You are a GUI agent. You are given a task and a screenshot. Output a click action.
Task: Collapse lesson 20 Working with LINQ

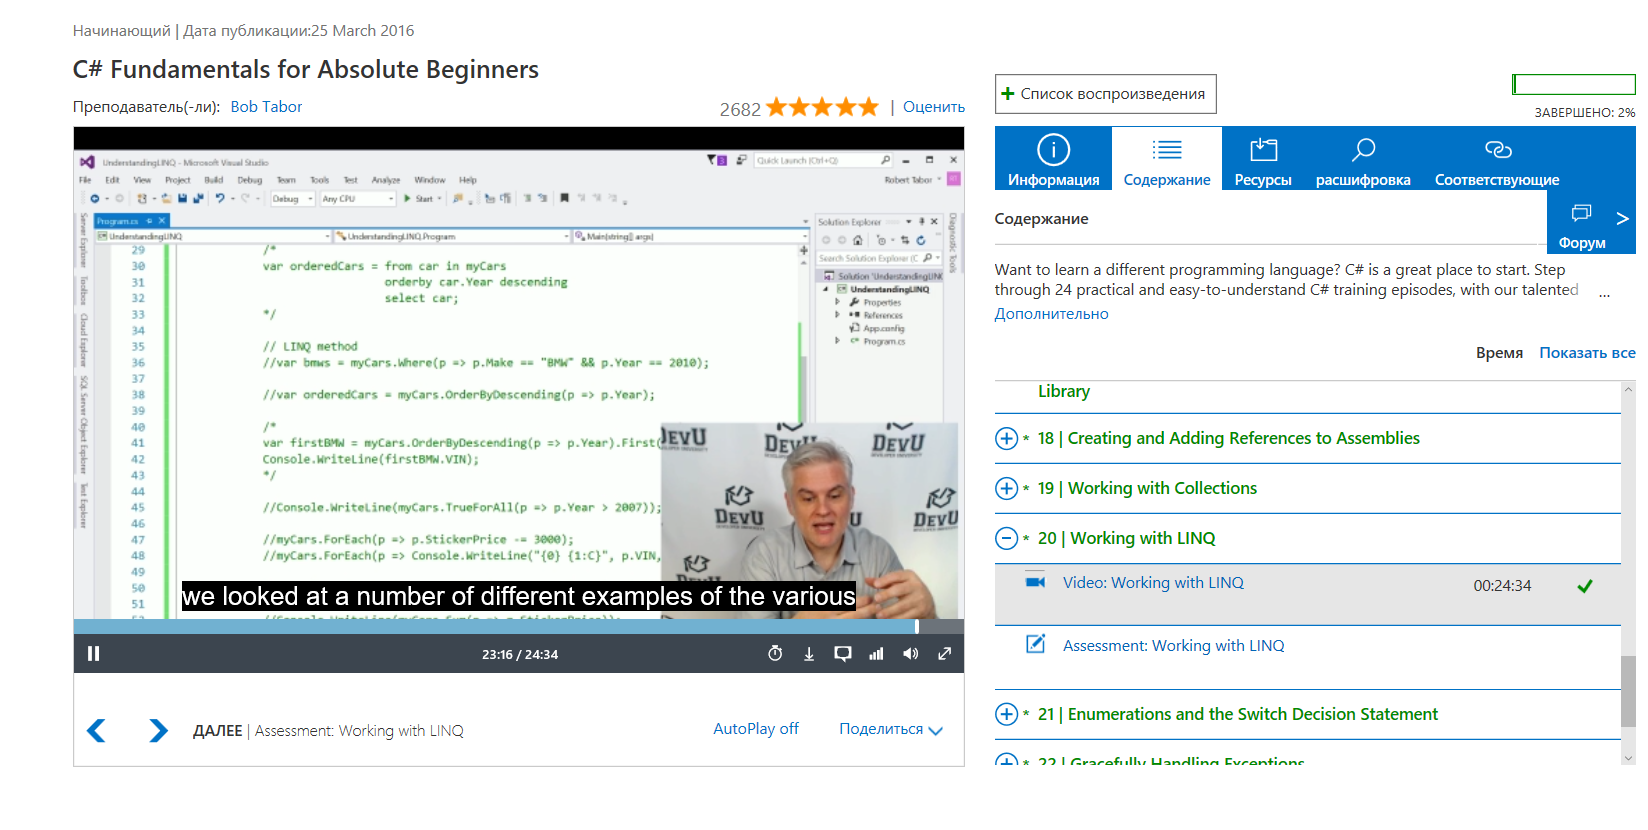click(x=1006, y=538)
